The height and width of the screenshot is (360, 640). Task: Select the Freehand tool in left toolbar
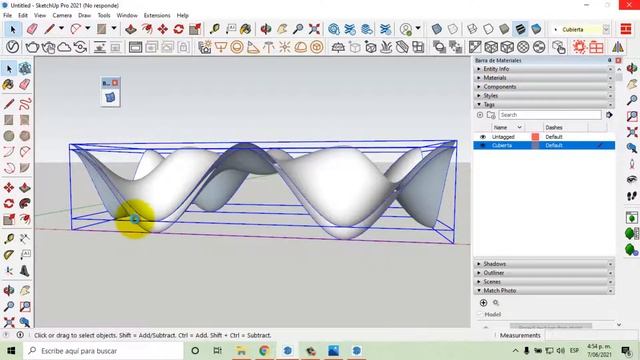tap(24, 104)
